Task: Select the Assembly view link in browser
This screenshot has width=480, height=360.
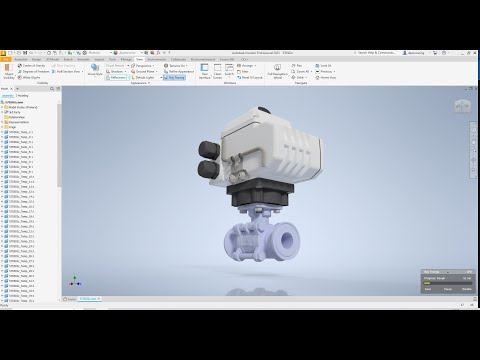Action: point(8,96)
